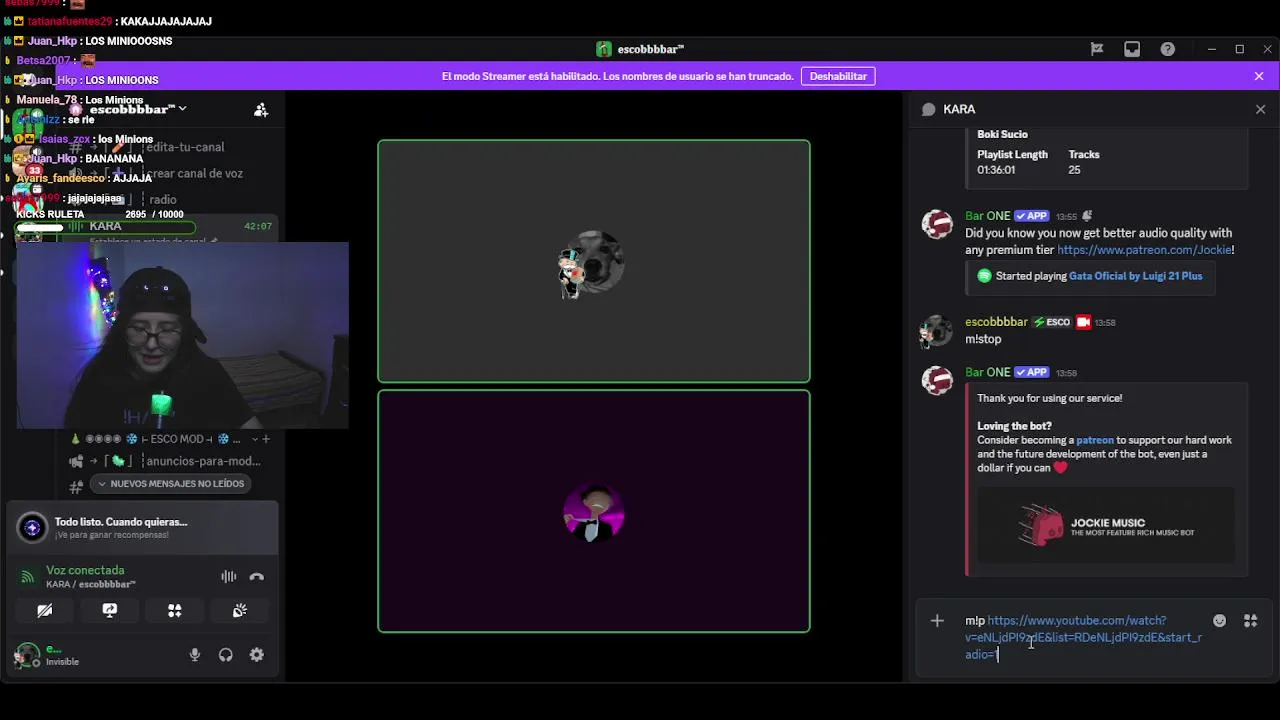The width and height of the screenshot is (1280, 720).
Task: Toggle noise suppression beside Voz conectada
Action: pyautogui.click(x=229, y=576)
